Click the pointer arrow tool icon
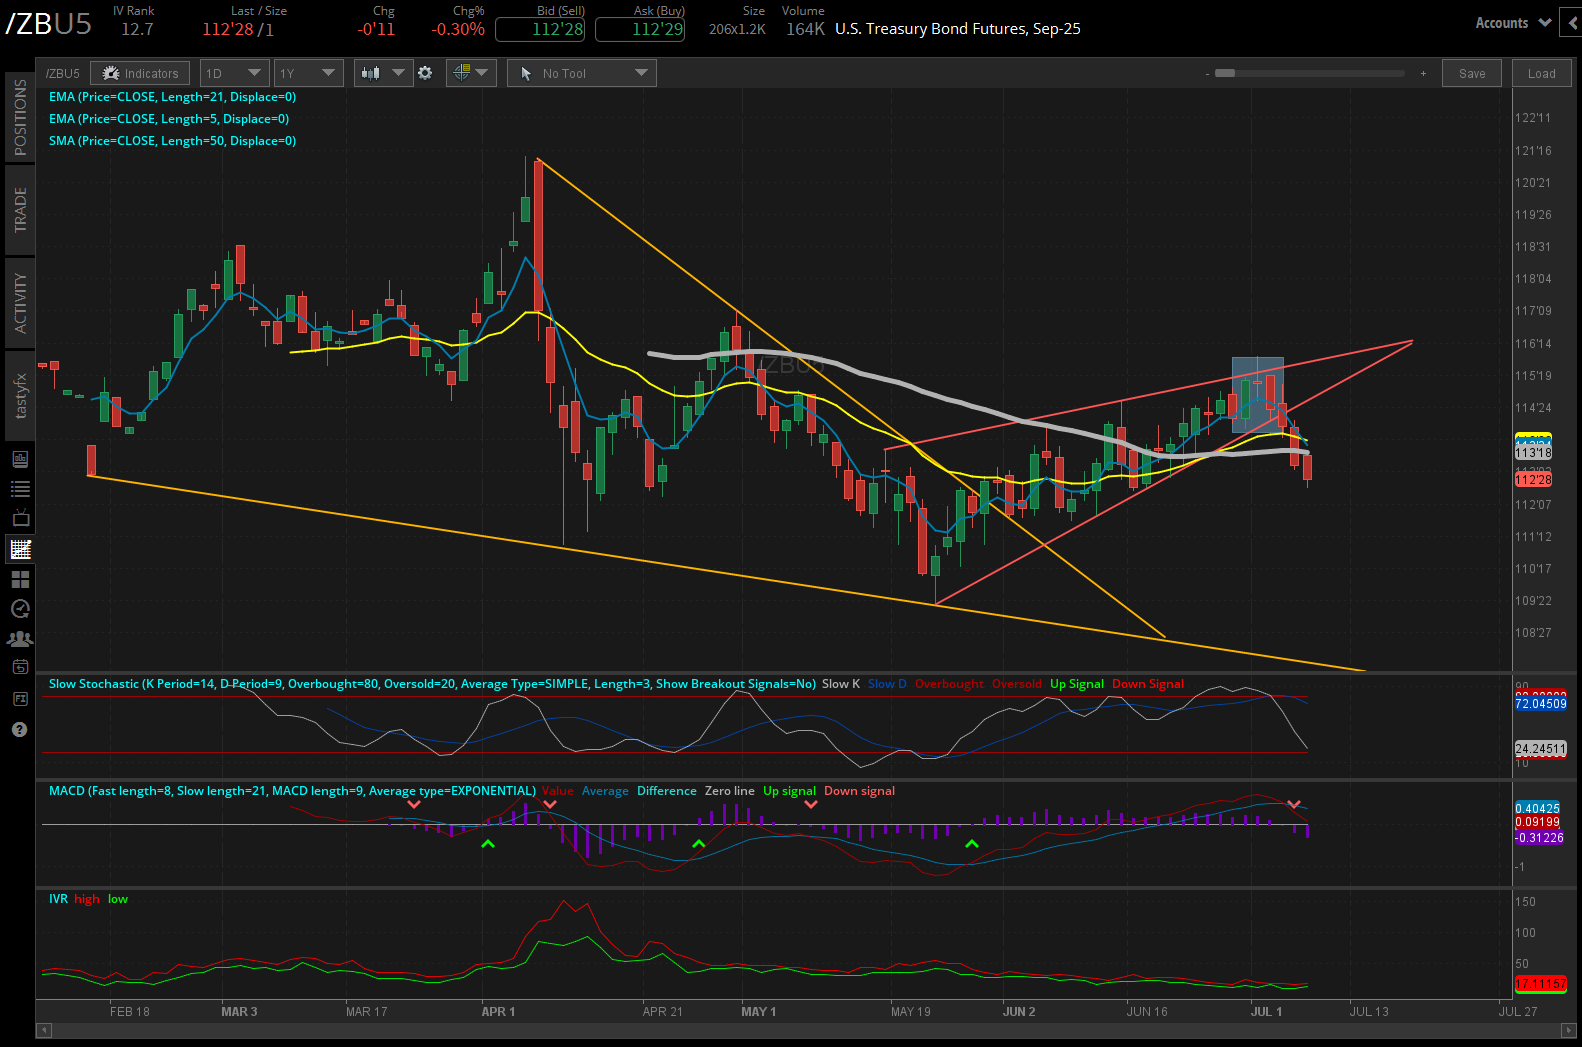This screenshot has width=1582, height=1047. pyautogui.click(x=526, y=73)
